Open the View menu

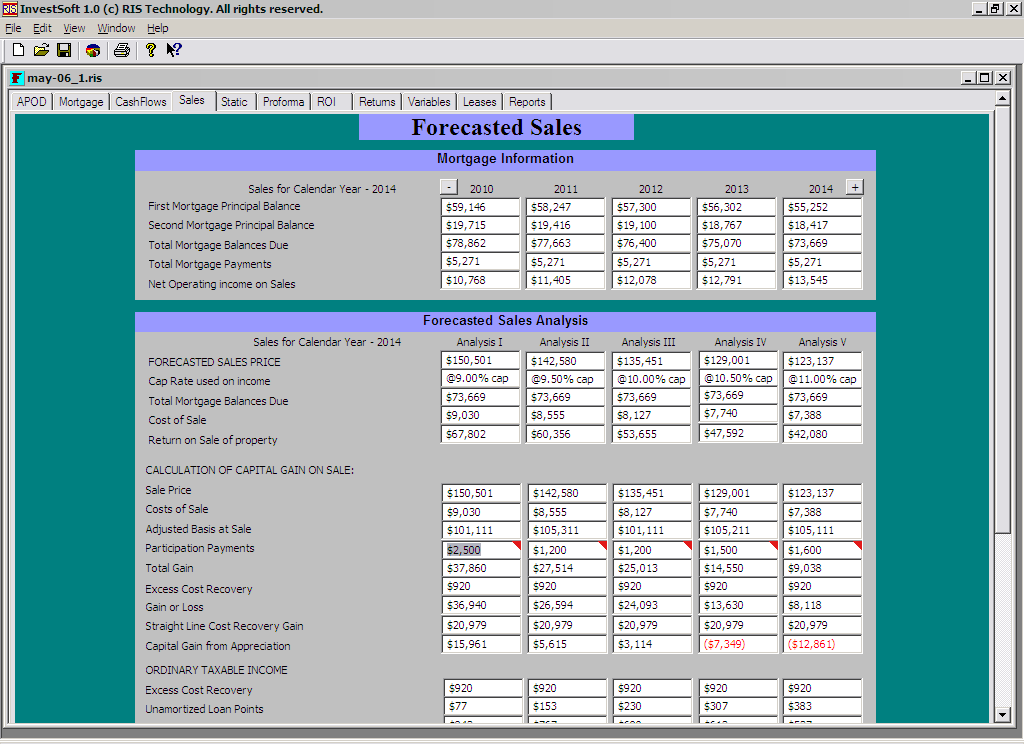point(74,28)
